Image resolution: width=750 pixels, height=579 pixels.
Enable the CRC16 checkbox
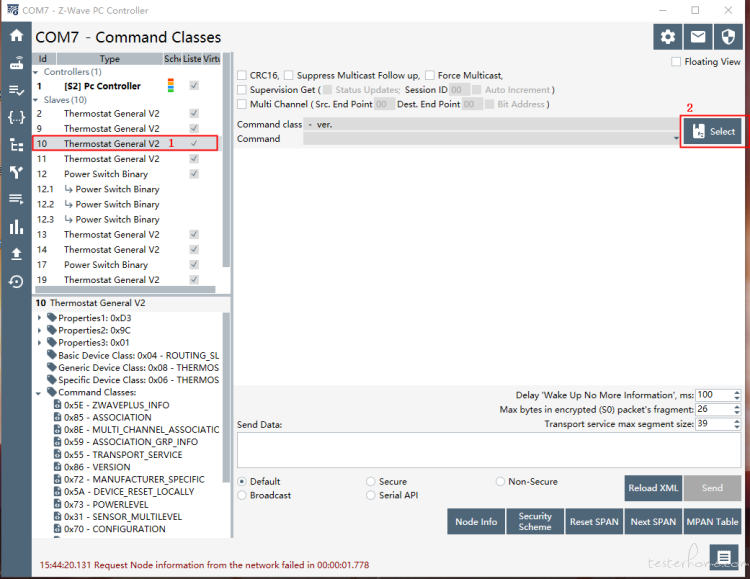(242, 75)
